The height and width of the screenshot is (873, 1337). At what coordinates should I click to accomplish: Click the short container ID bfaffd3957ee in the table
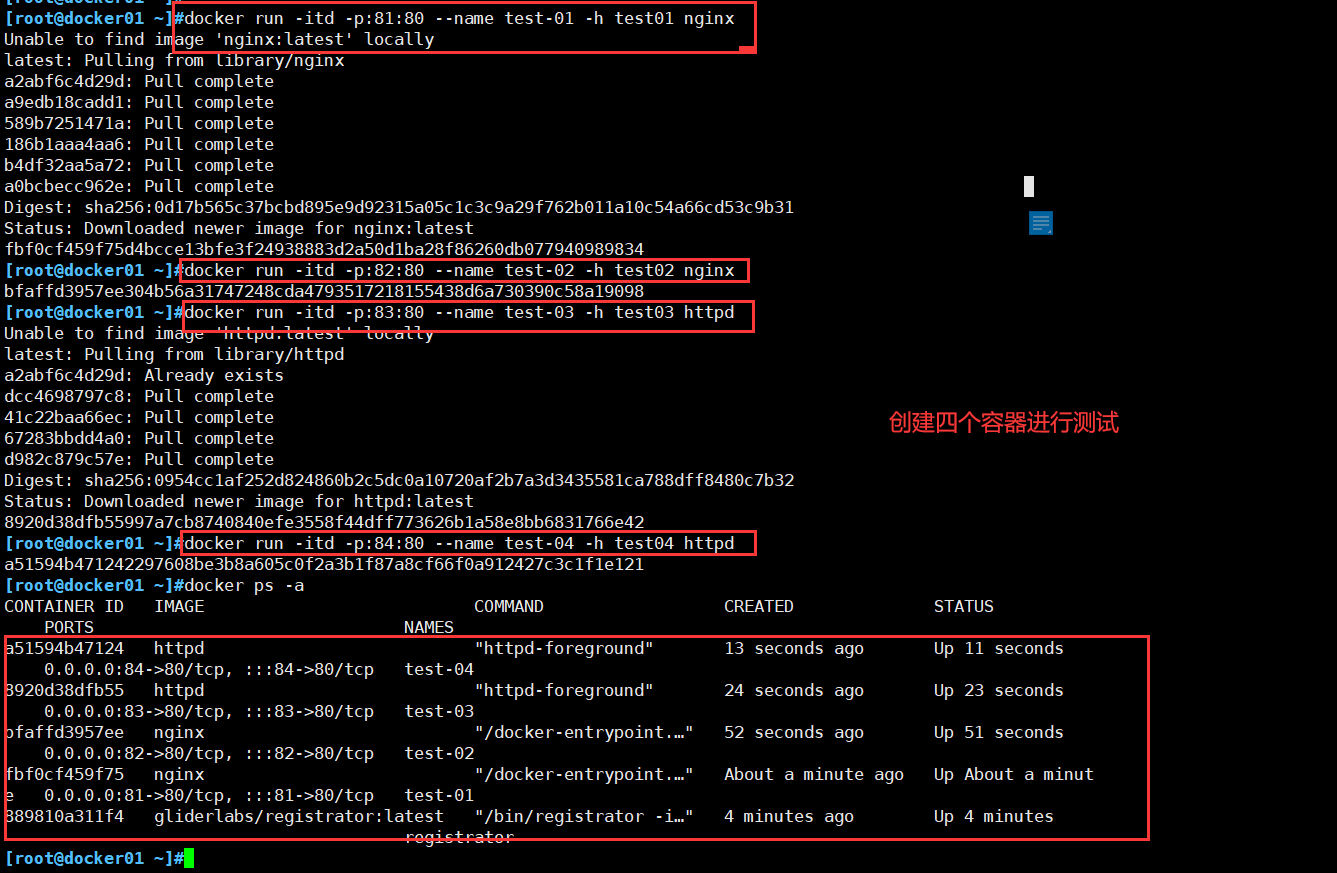point(64,732)
